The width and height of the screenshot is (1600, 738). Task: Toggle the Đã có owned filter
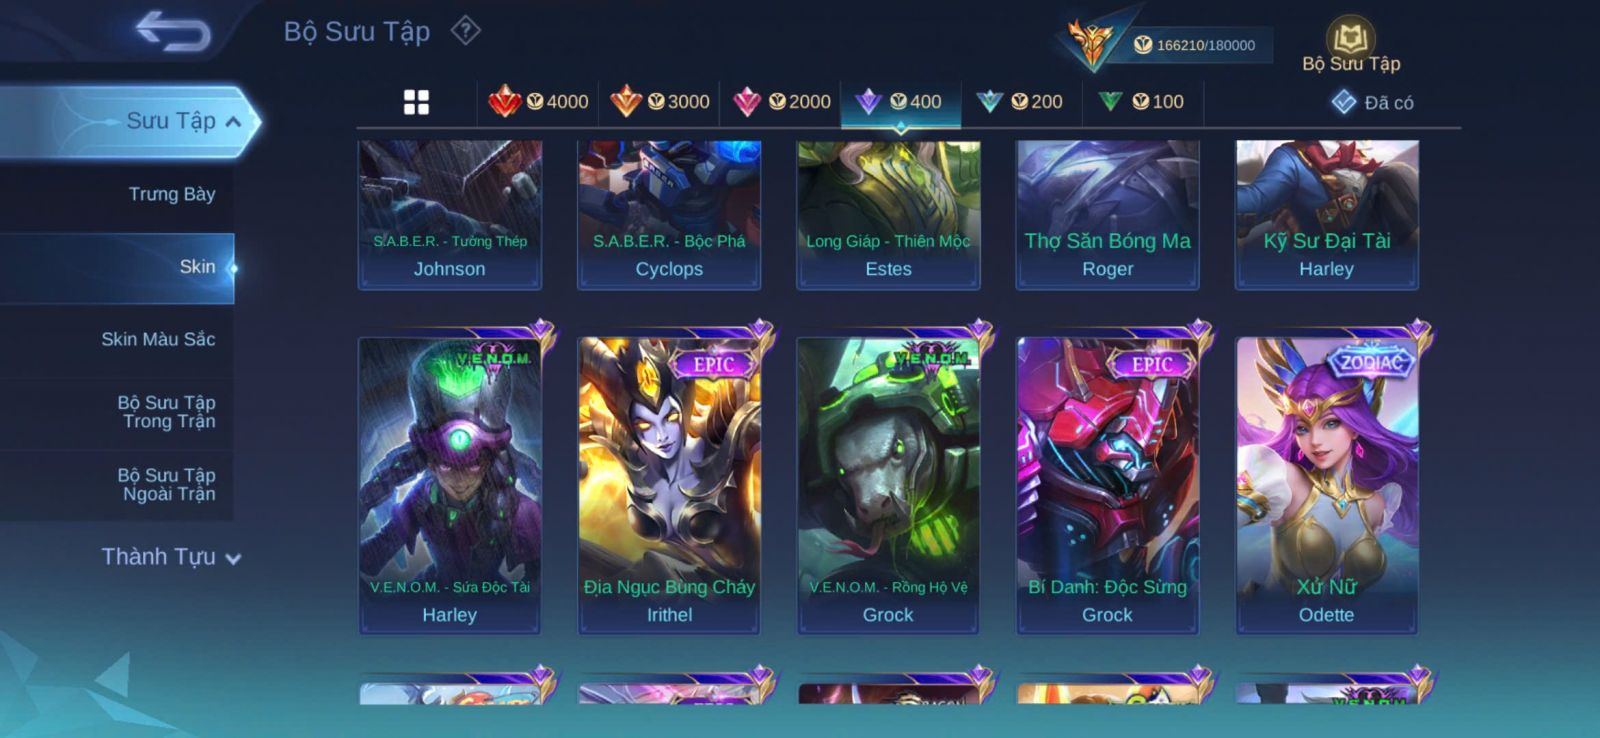[1372, 102]
